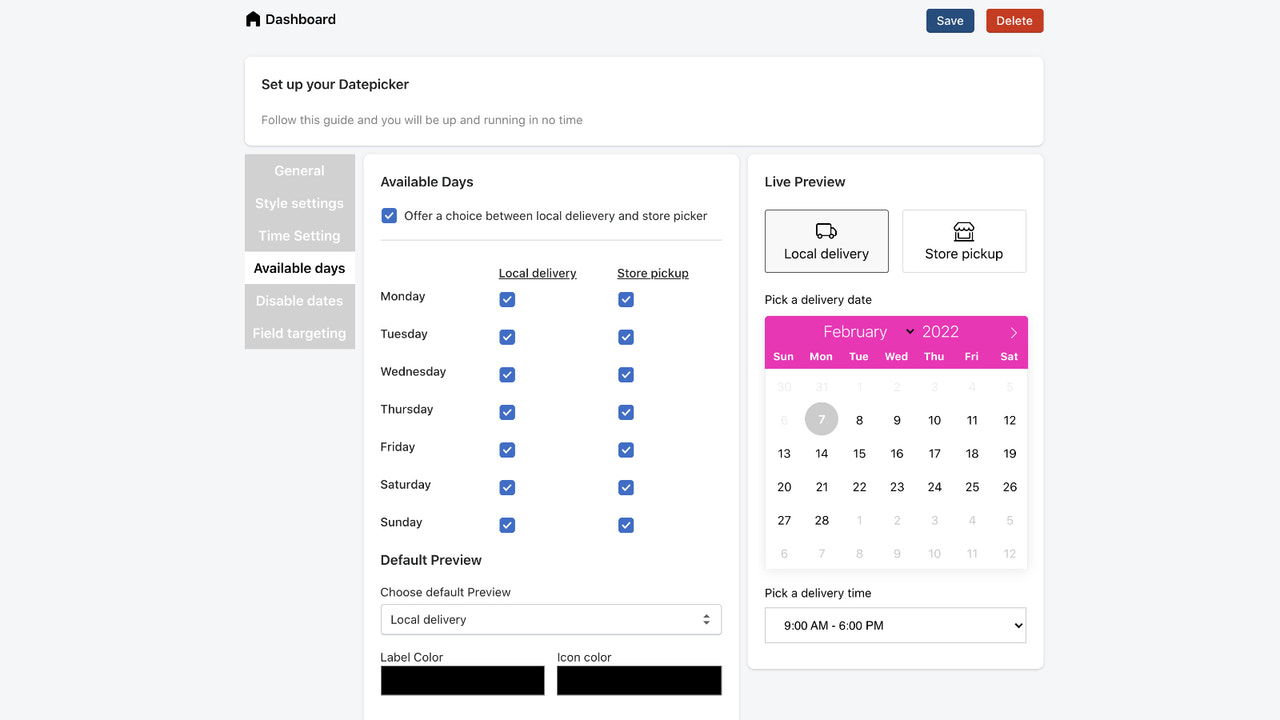Select February 14 in the calendar
Image resolution: width=1280 pixels, height=720 pixels.
(821, 453)
